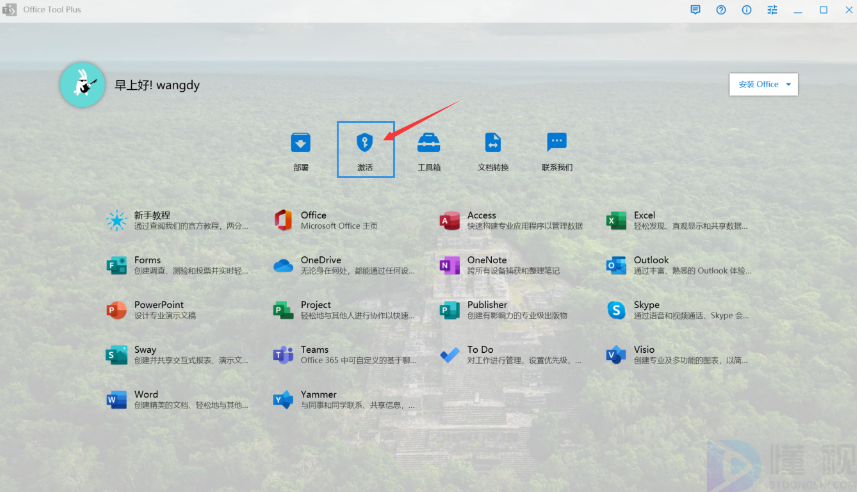Open the feedback message icon in title bar
This screenshot has height=492, width=857.
(x=695, y=10)
